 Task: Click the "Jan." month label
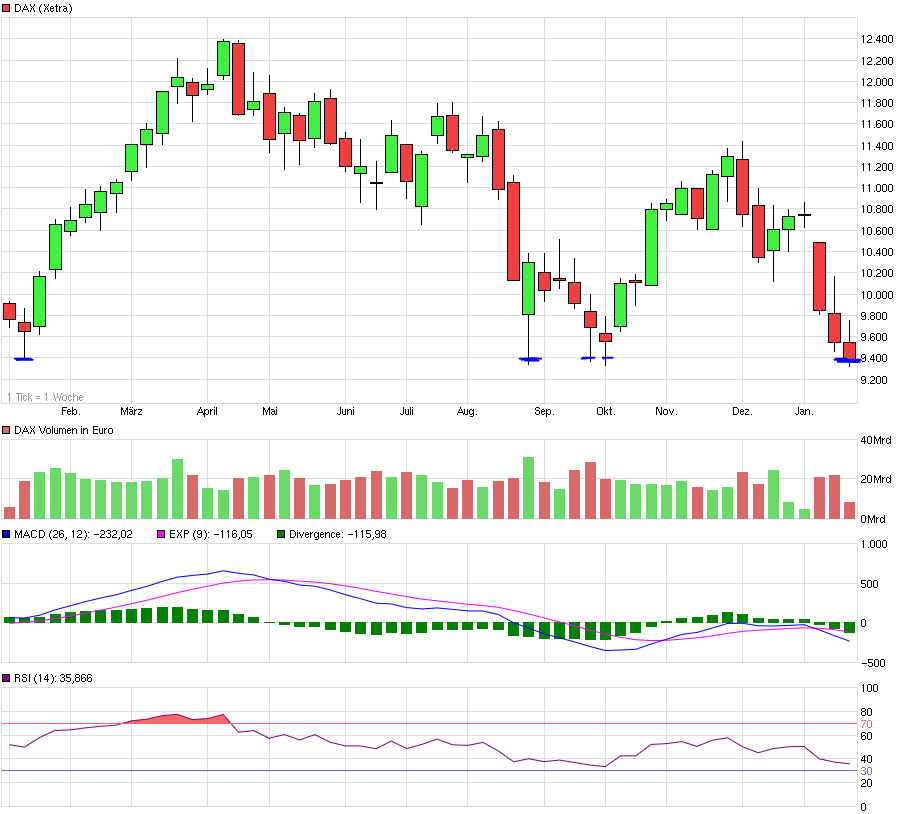point(804,411)
